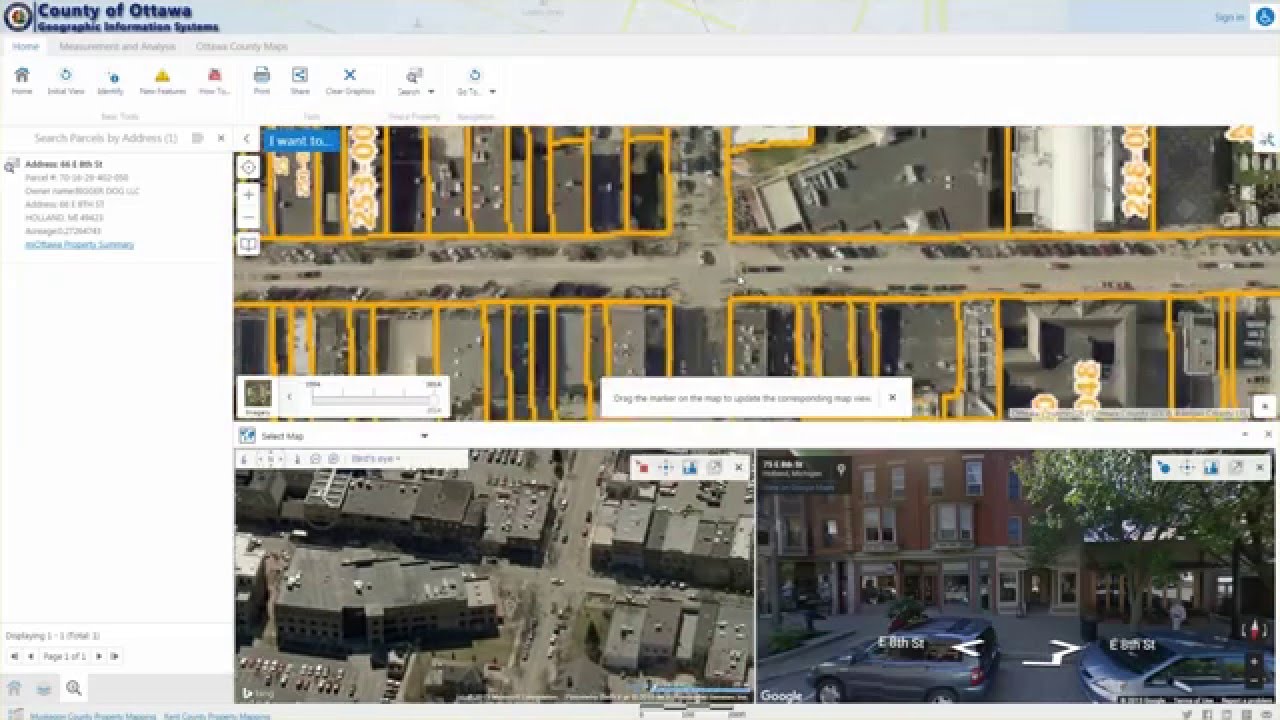Click the I want to... button
Screen dimensions: 1280x720
pyautogui.click(x=300, y=140)
